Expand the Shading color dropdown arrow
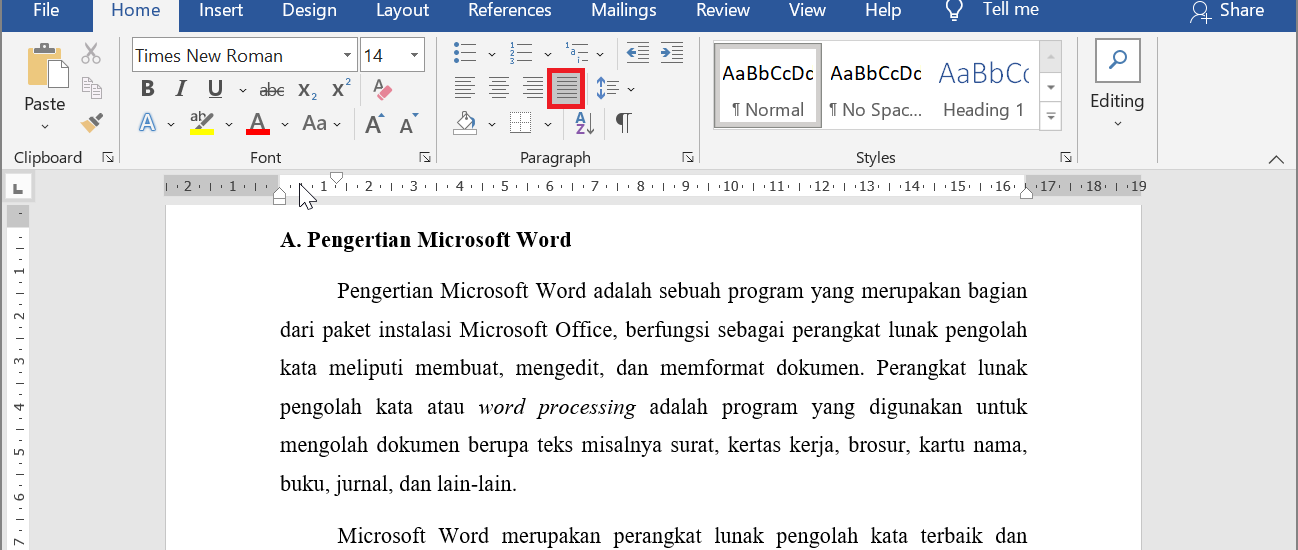 (492, 125)
